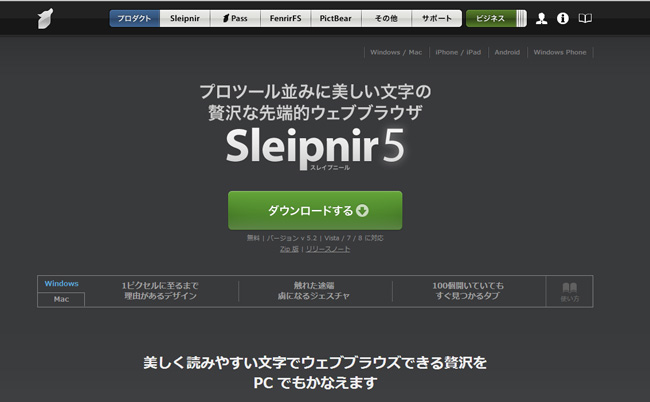The image size is (650, 402).
Task: Click the Windows Phone platform link
Action: click(560, 52)
